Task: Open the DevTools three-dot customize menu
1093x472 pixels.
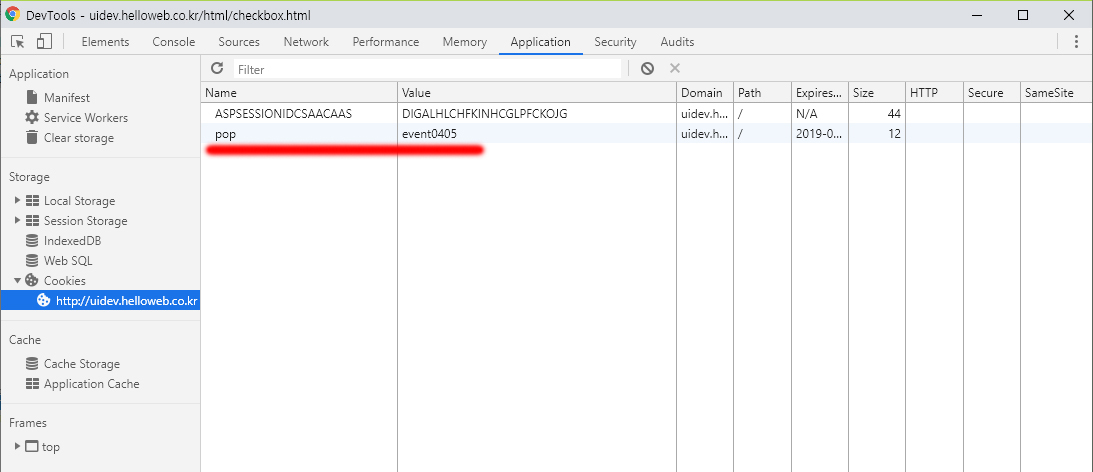Action: pos(1077,42)
